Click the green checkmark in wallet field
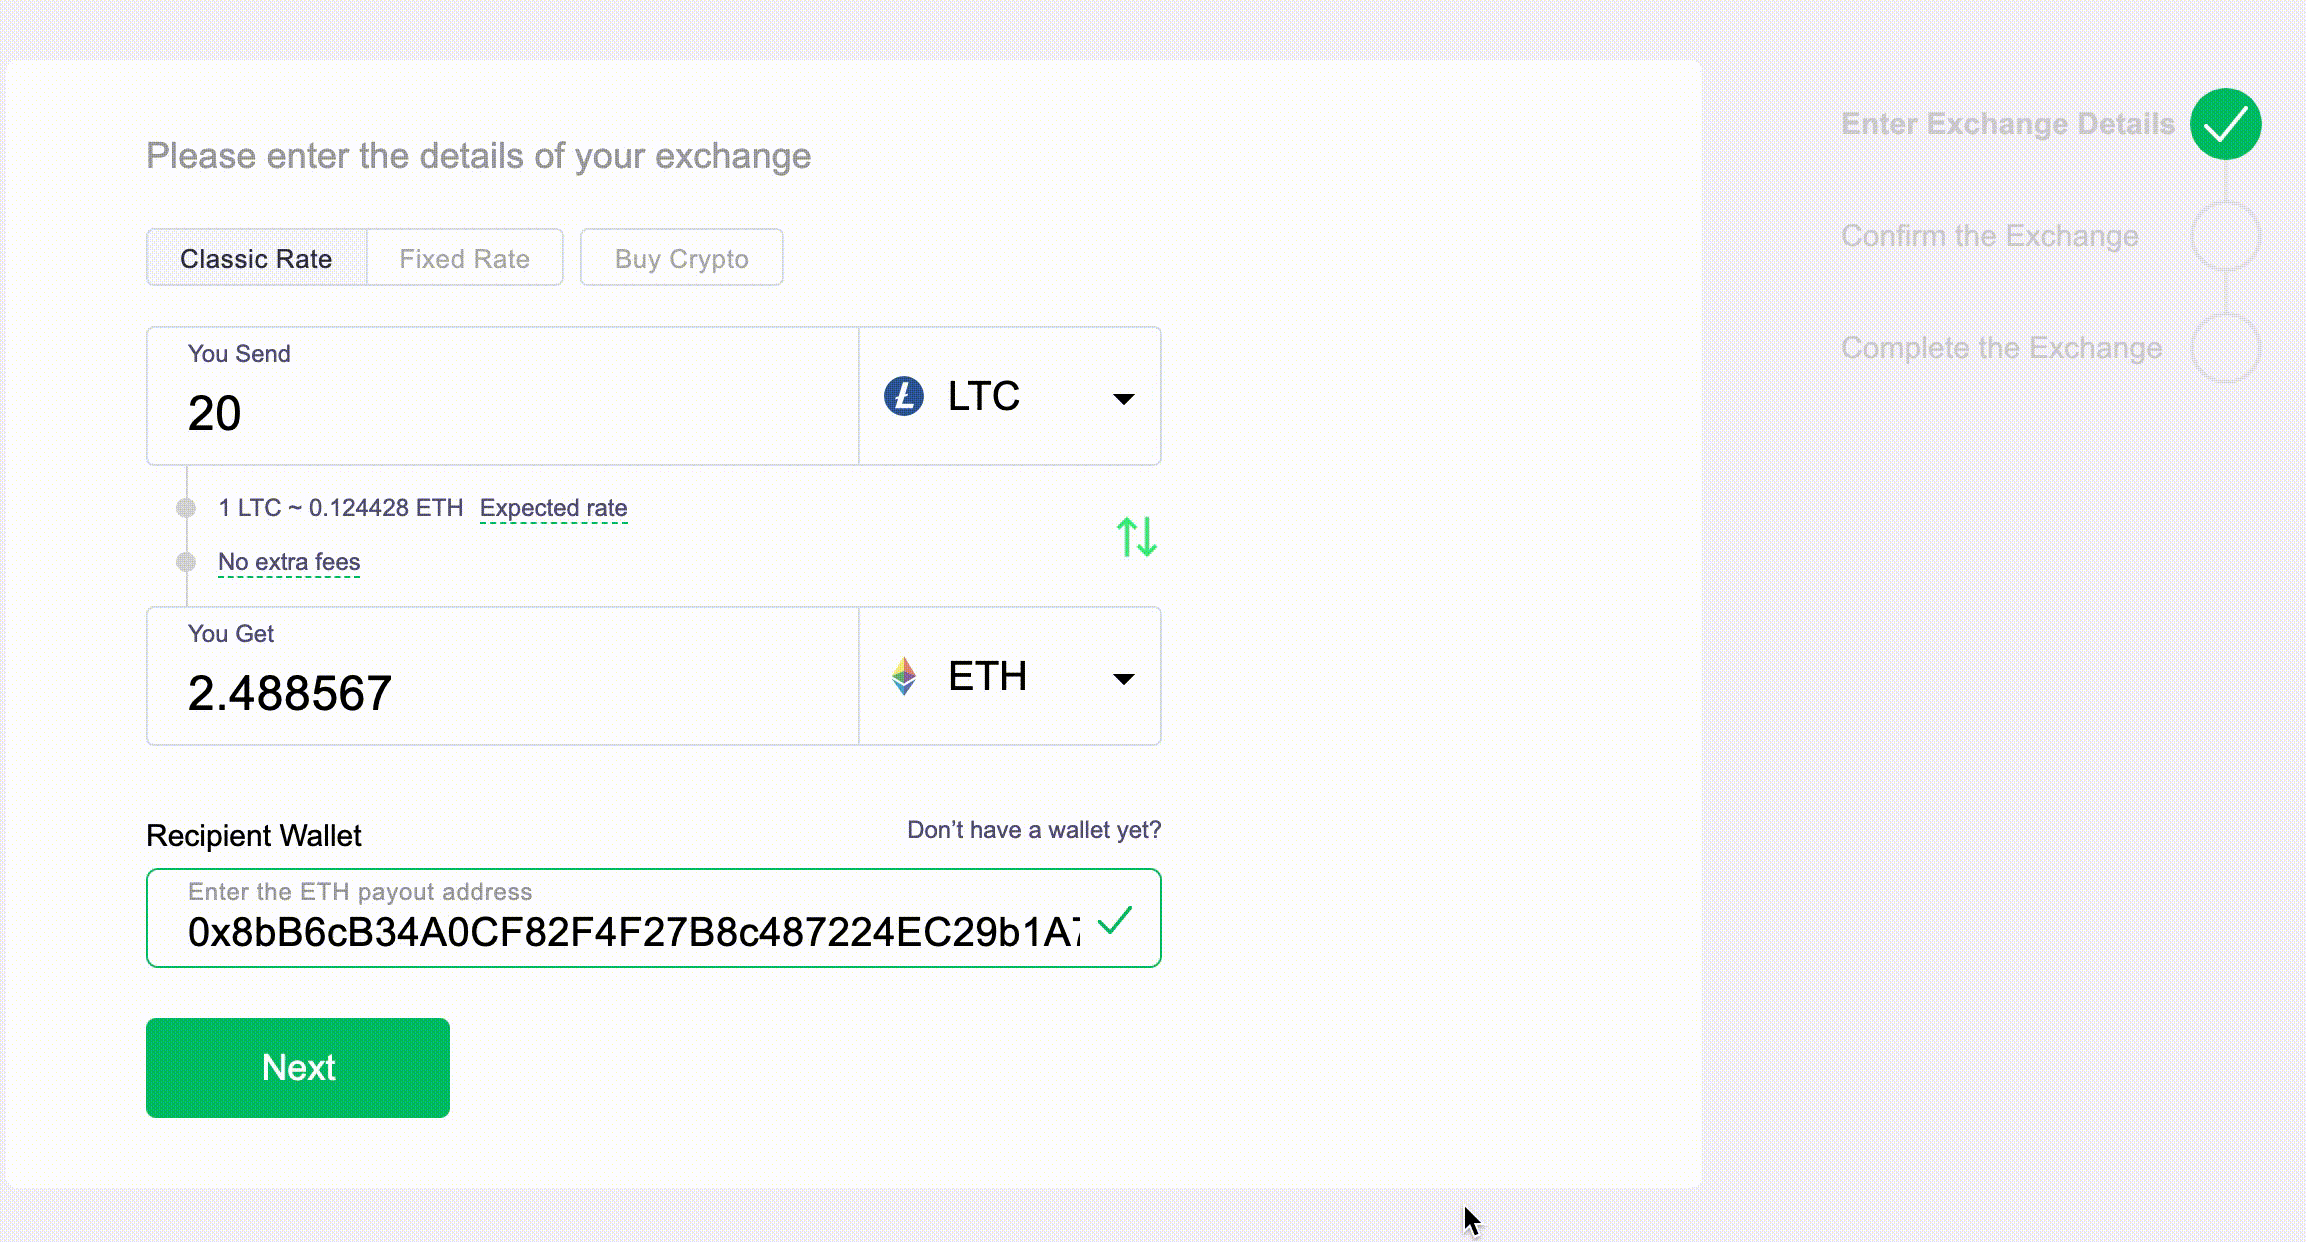The height and width of the screenshot is (1242, 2306). coord(1115,920)
